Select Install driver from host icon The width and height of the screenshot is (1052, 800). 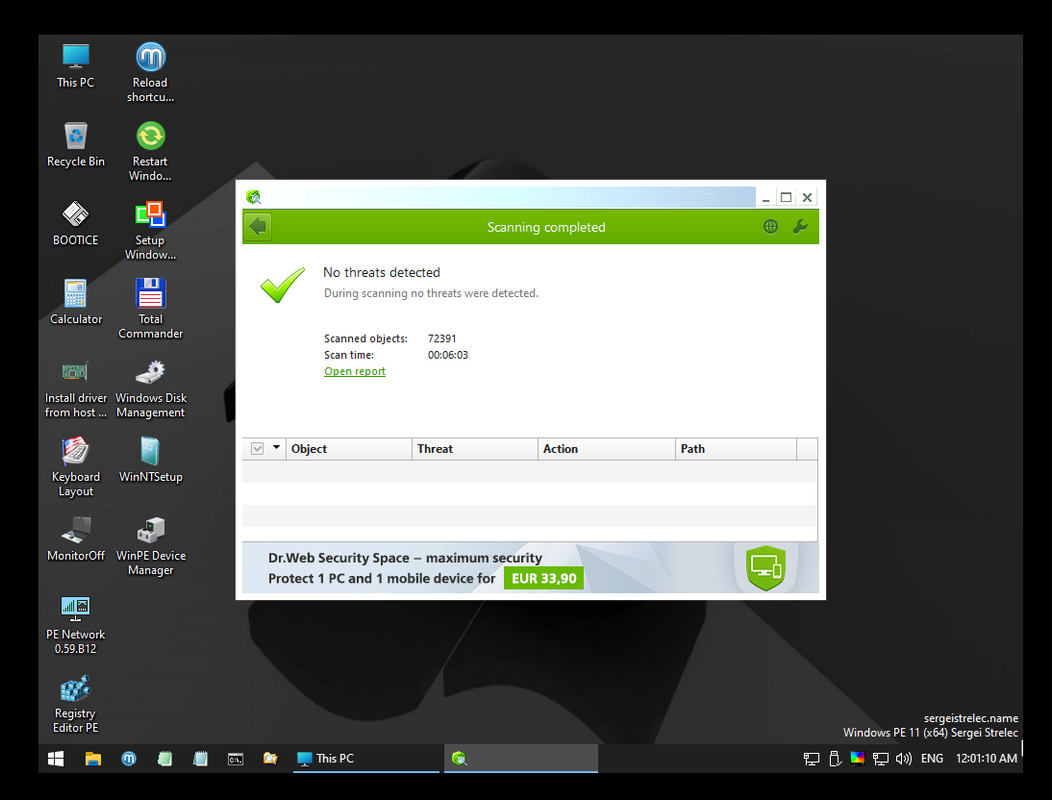click(x=75, y=388)
